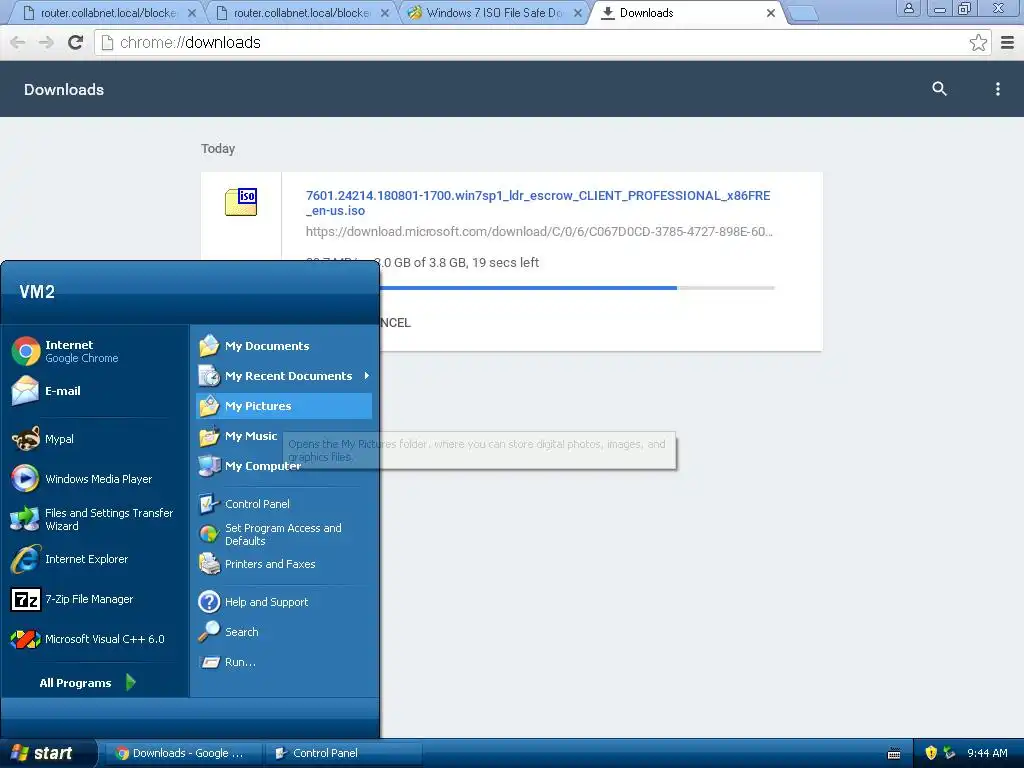1024x768 pixels.
Task: Close the Downloads tab
Action: (771, 13)
